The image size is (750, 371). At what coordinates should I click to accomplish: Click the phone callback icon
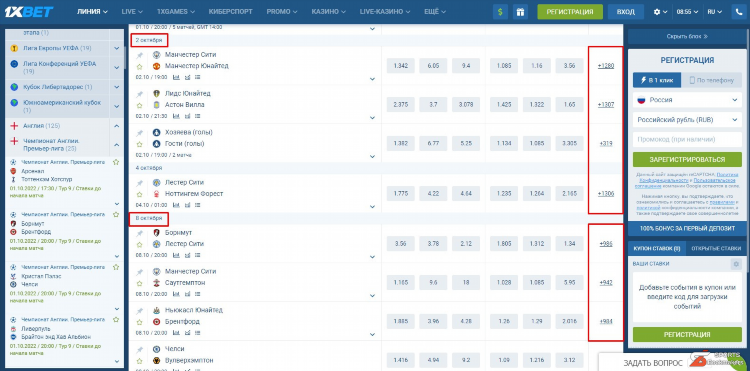click(x=739, y=12)
